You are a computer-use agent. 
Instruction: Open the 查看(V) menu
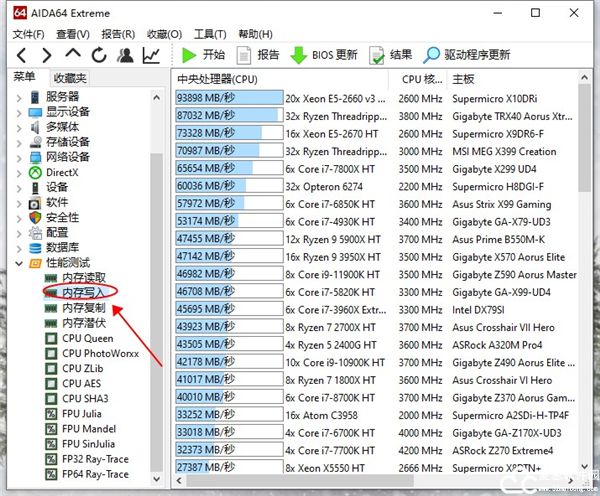(x=73, y=34)
